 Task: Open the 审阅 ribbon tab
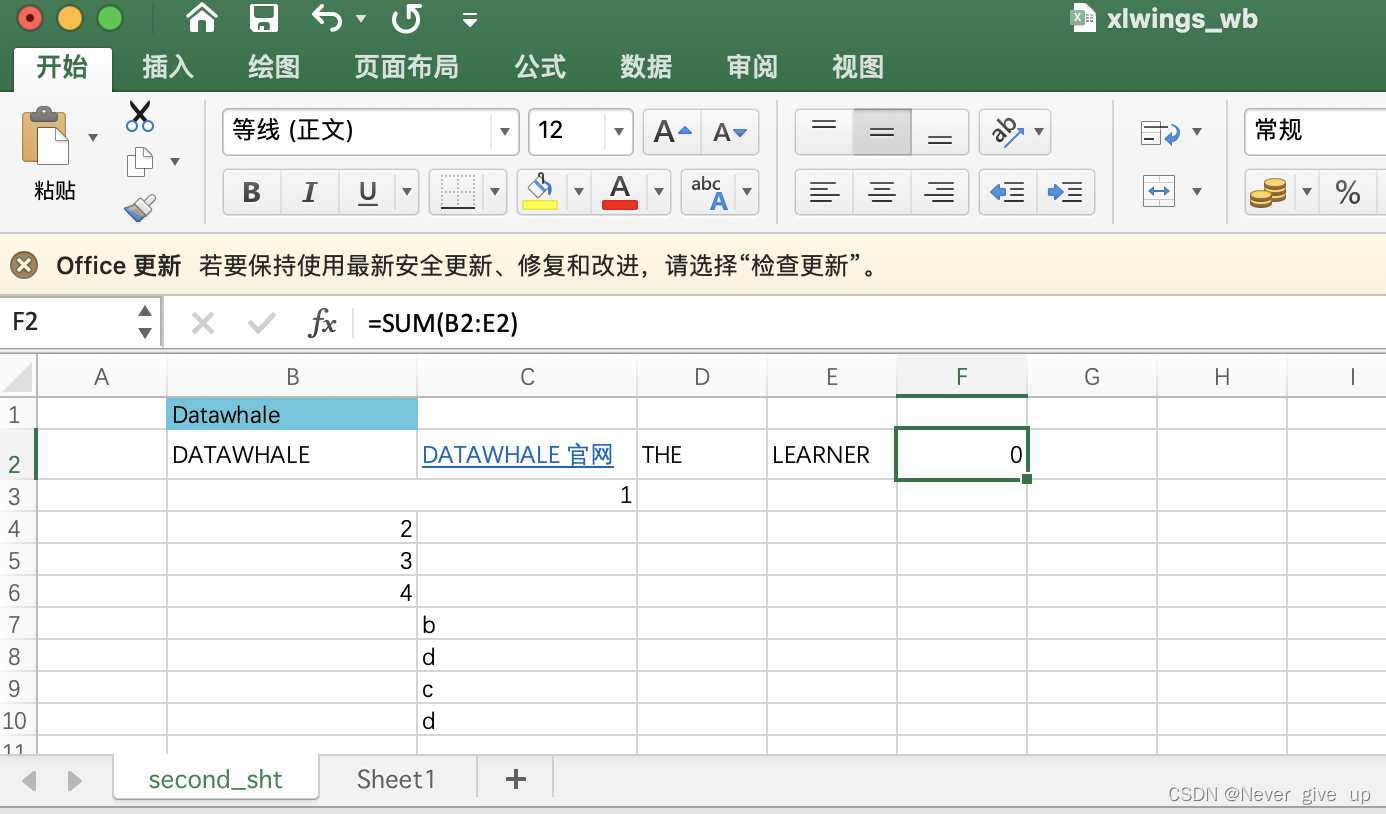[752, 67]
